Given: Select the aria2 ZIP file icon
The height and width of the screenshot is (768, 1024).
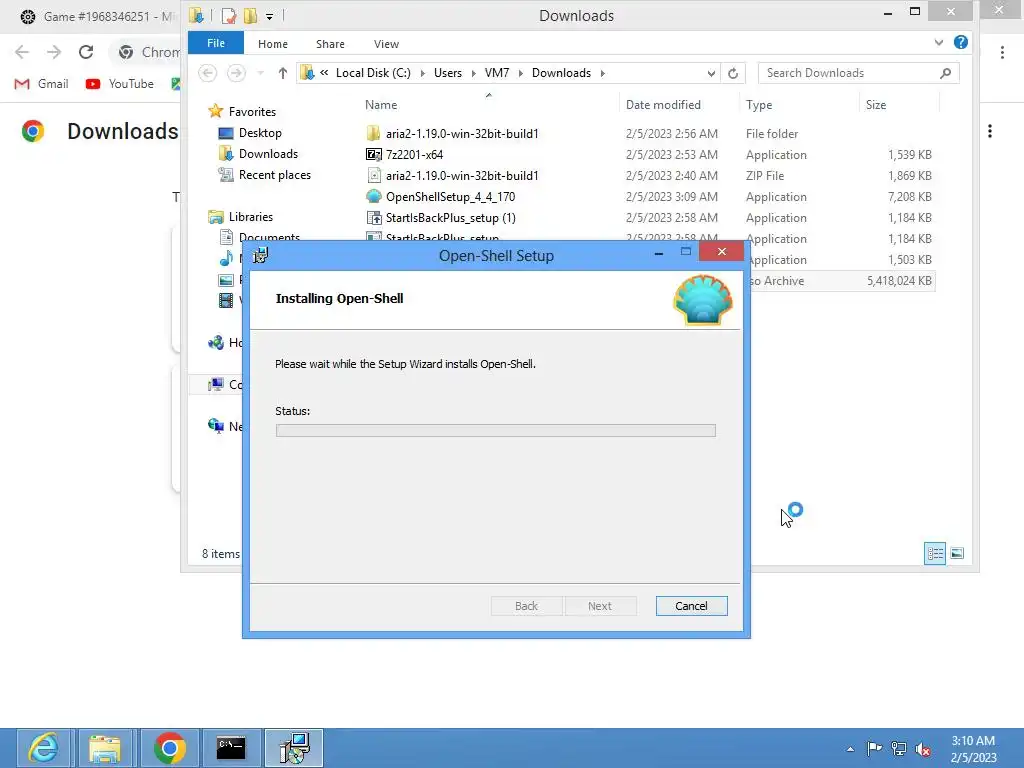Looking at the screenshot, I should point(374,175).
